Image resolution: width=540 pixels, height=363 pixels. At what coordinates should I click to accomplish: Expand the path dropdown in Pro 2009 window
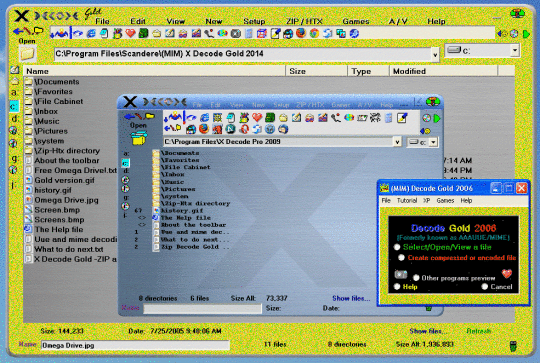397,142
